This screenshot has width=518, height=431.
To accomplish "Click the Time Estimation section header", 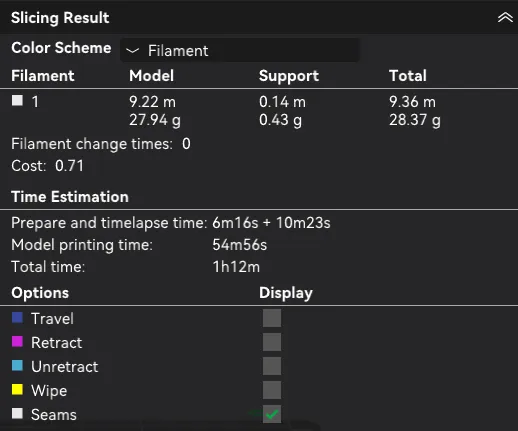I will tap(70, 197).
